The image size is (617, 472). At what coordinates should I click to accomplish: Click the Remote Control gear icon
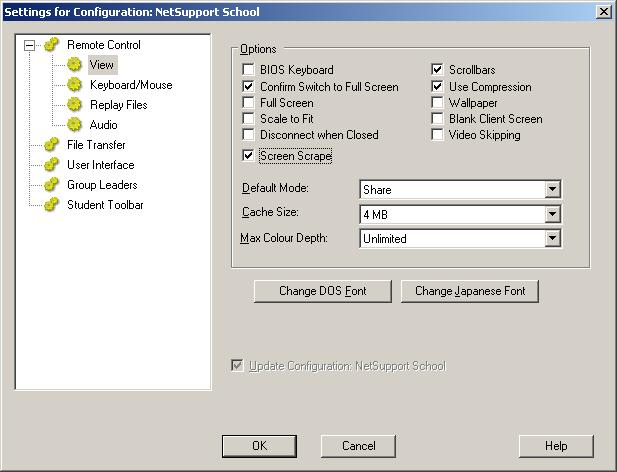[52, 44]
